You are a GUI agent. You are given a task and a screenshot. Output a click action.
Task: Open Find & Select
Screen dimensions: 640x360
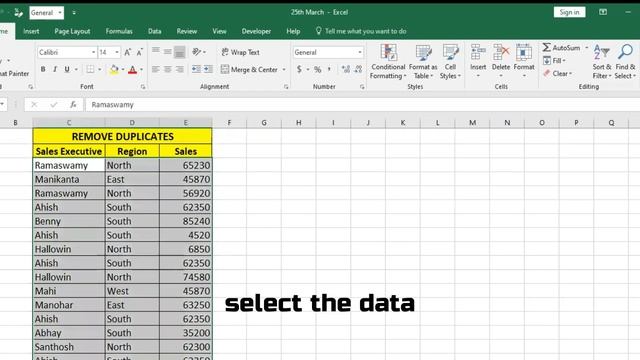tap(625, 62)
